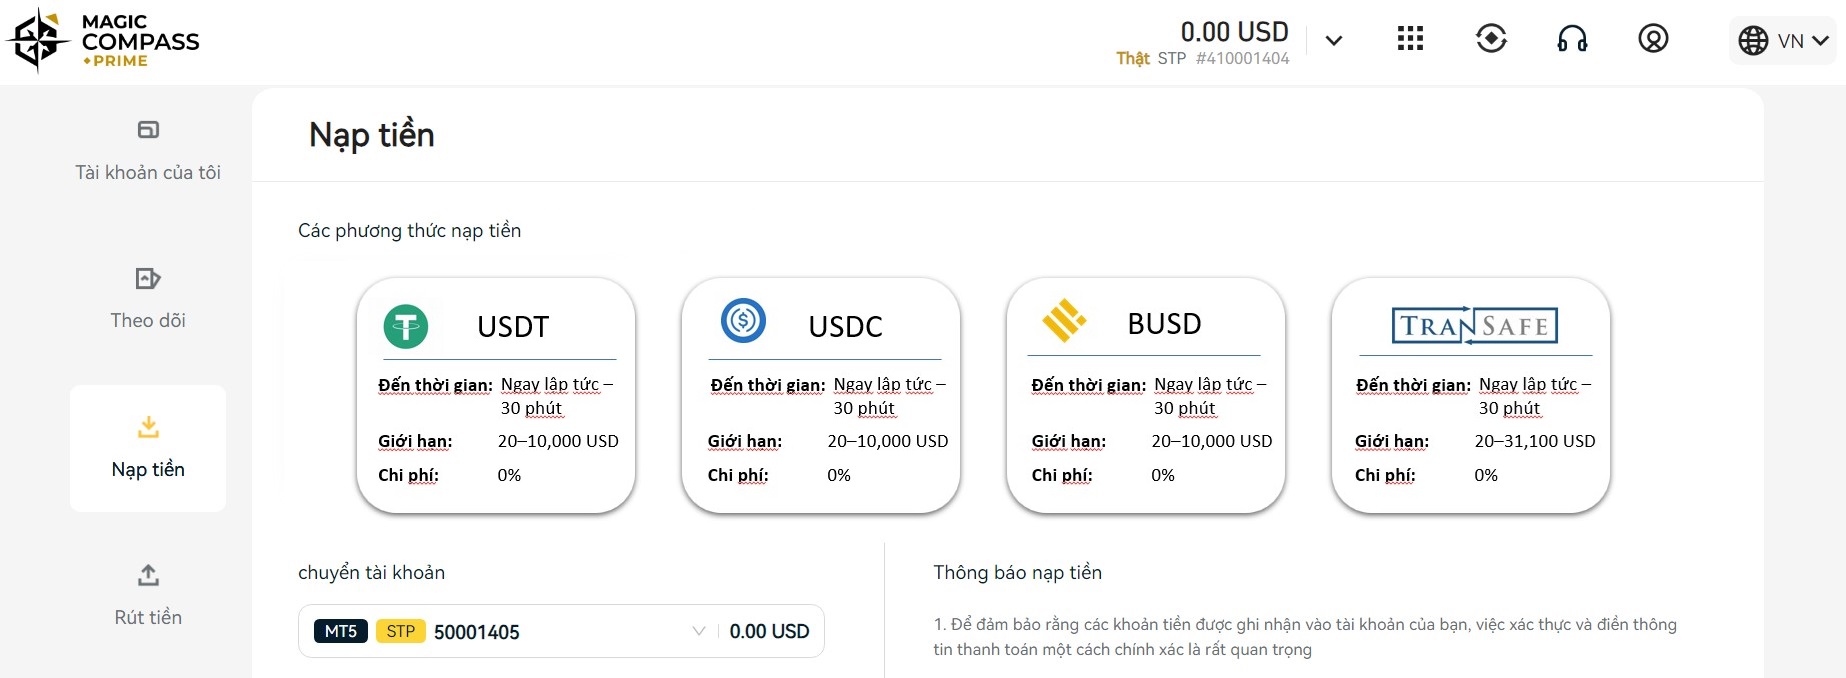Click the BUSD yellow diamond icon

click(1064, 321)
